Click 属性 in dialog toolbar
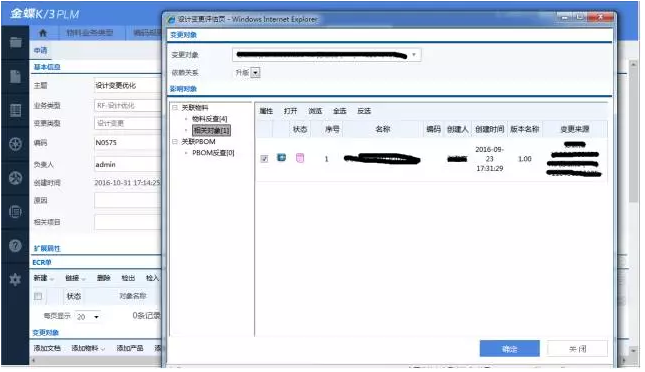This screenshot has width=645, height=372. pos(267,111)
